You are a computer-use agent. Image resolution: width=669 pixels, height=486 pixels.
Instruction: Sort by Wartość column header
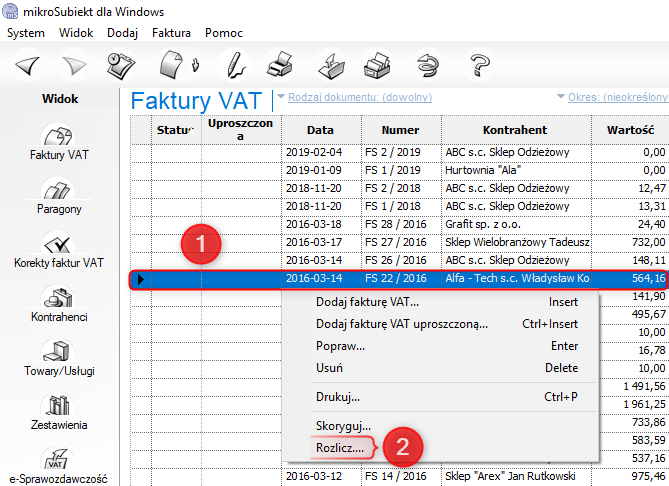pos(630,130)
